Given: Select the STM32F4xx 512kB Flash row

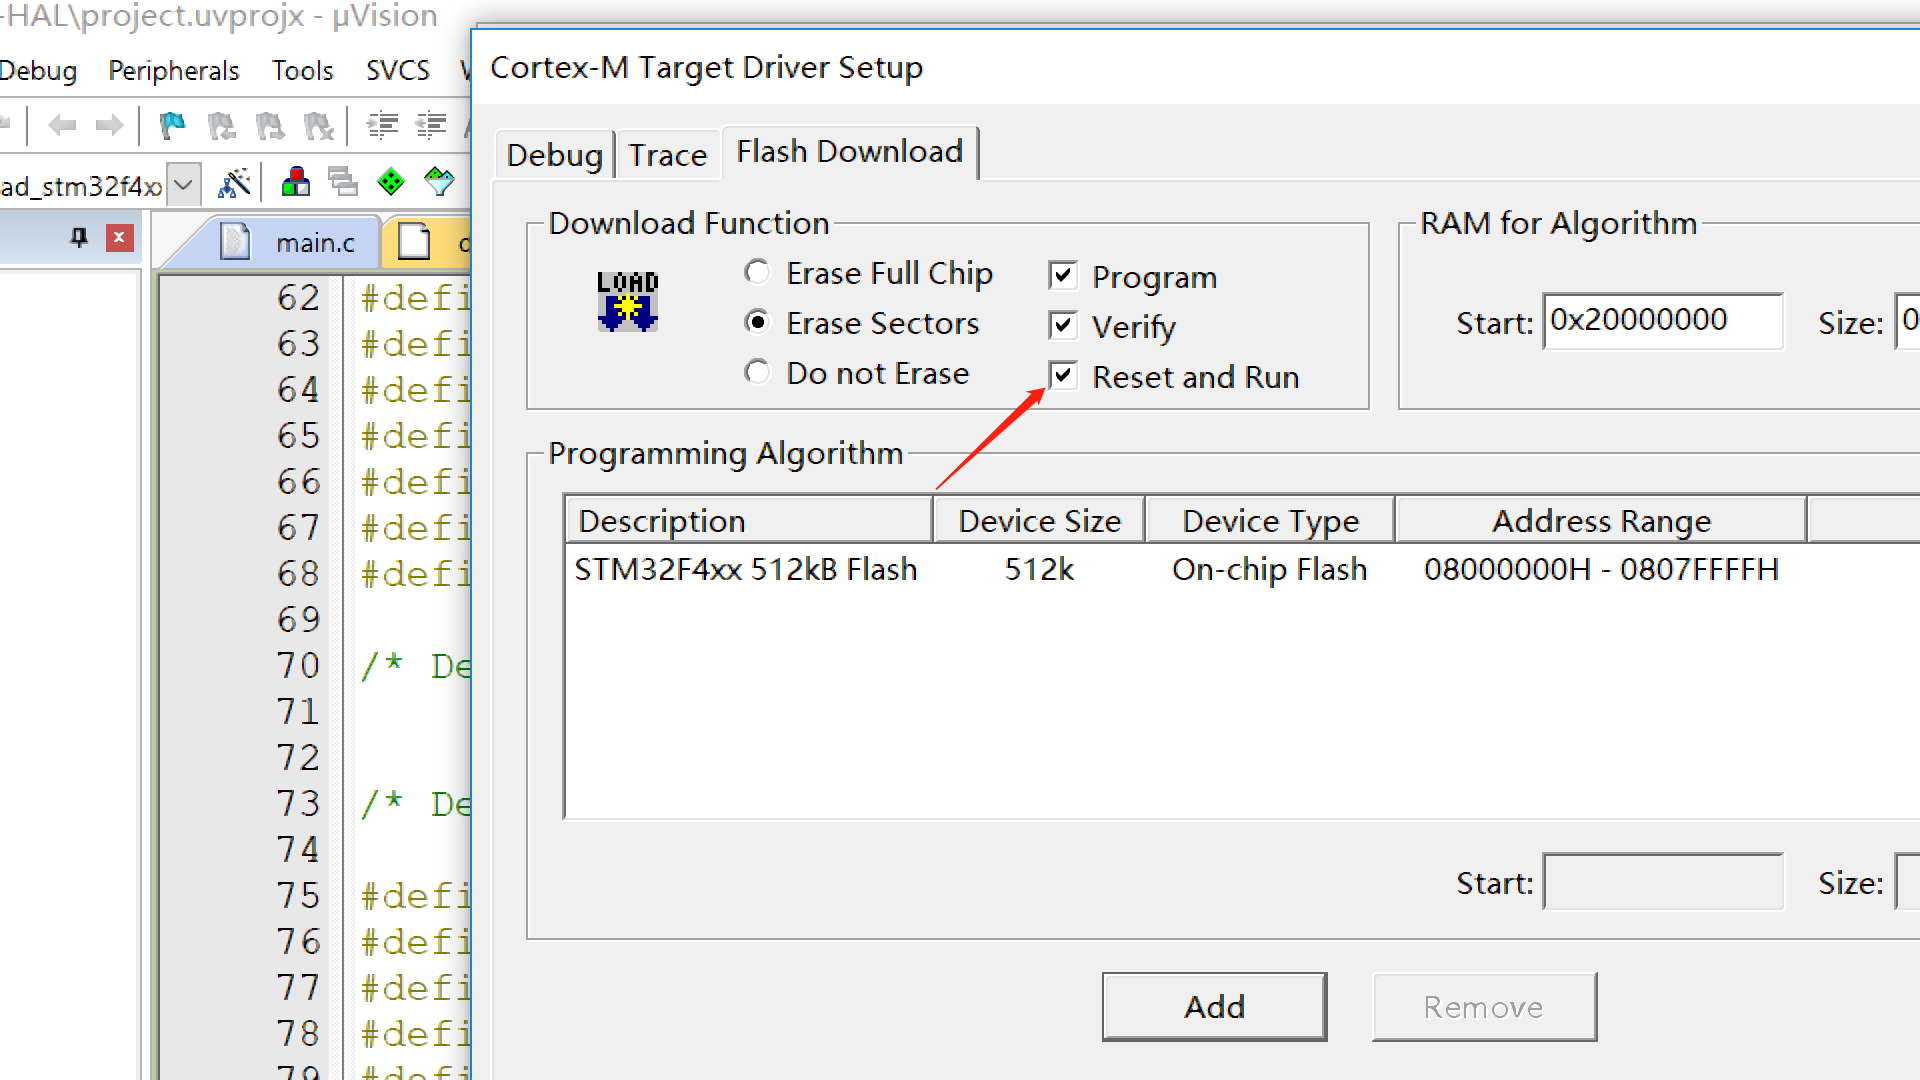Looking at the screenshot, I should pyautogui.click(x=746, y=569).
